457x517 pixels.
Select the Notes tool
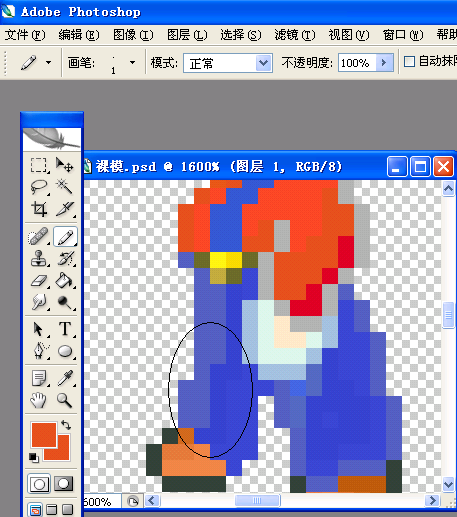point(39,378)
